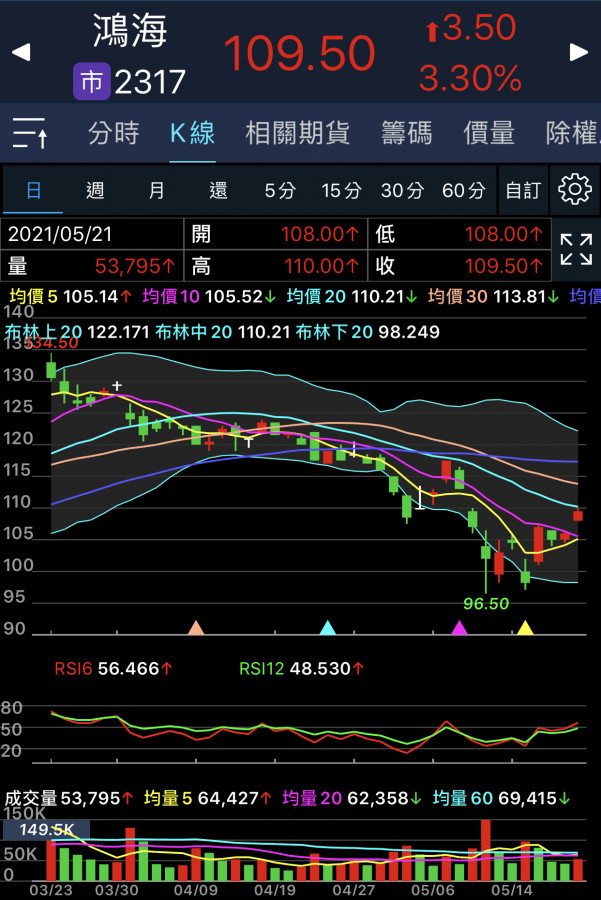Viewport: 601px width, 900px height.
Task: Choose 60分 chart interval
Action: pos(463,190)
